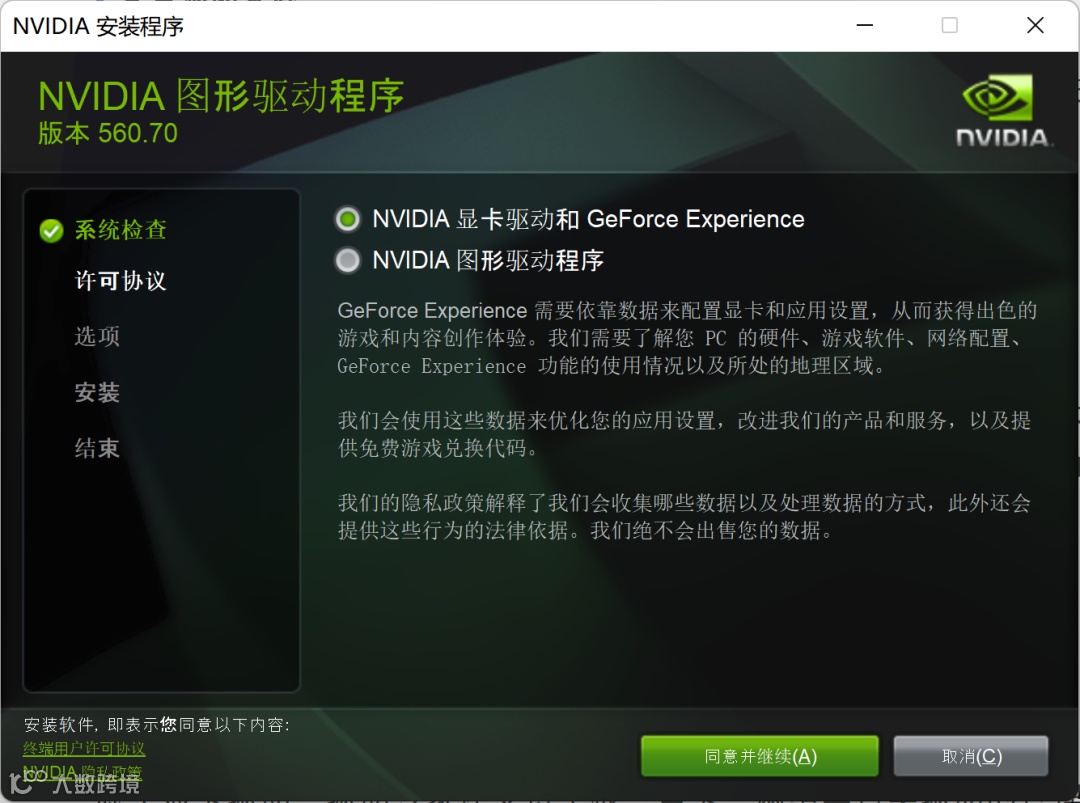Close the NVIDIA installer window

coord(1035,25)
